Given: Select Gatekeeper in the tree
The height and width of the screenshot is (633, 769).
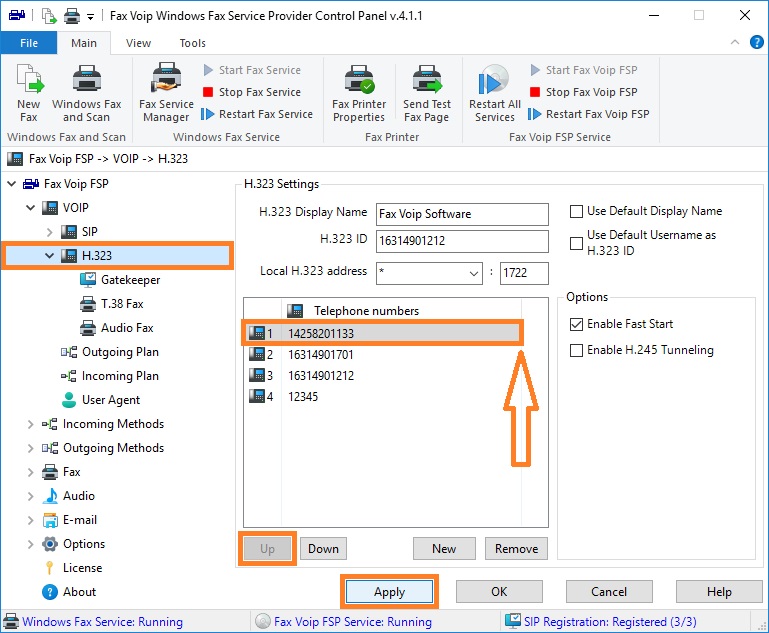Looking at the screenshot, I should click(120, 279).
